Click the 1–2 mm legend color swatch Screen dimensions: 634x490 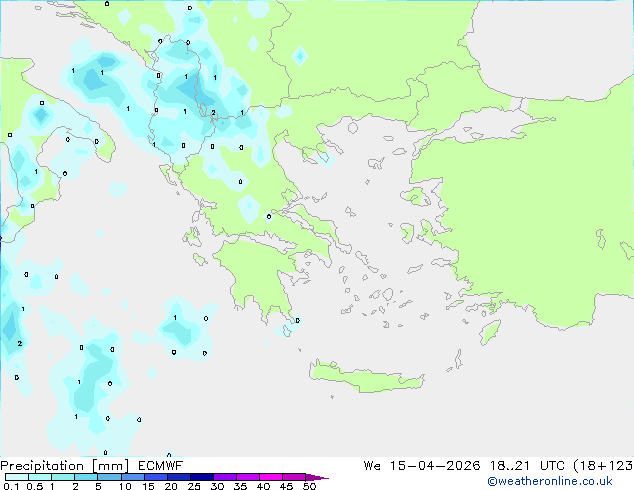pyautogui.click(x=63, y=477)
